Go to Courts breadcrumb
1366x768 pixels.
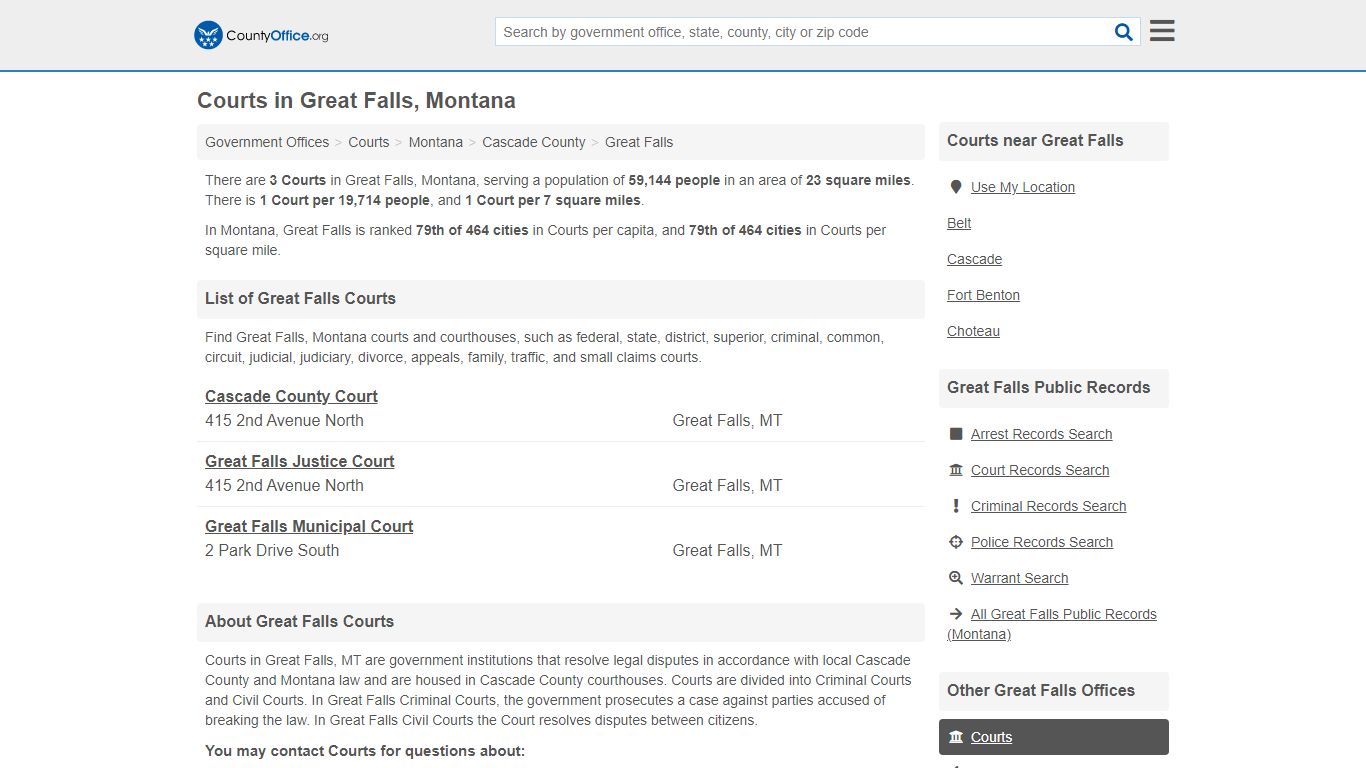[x=369, y=142]
